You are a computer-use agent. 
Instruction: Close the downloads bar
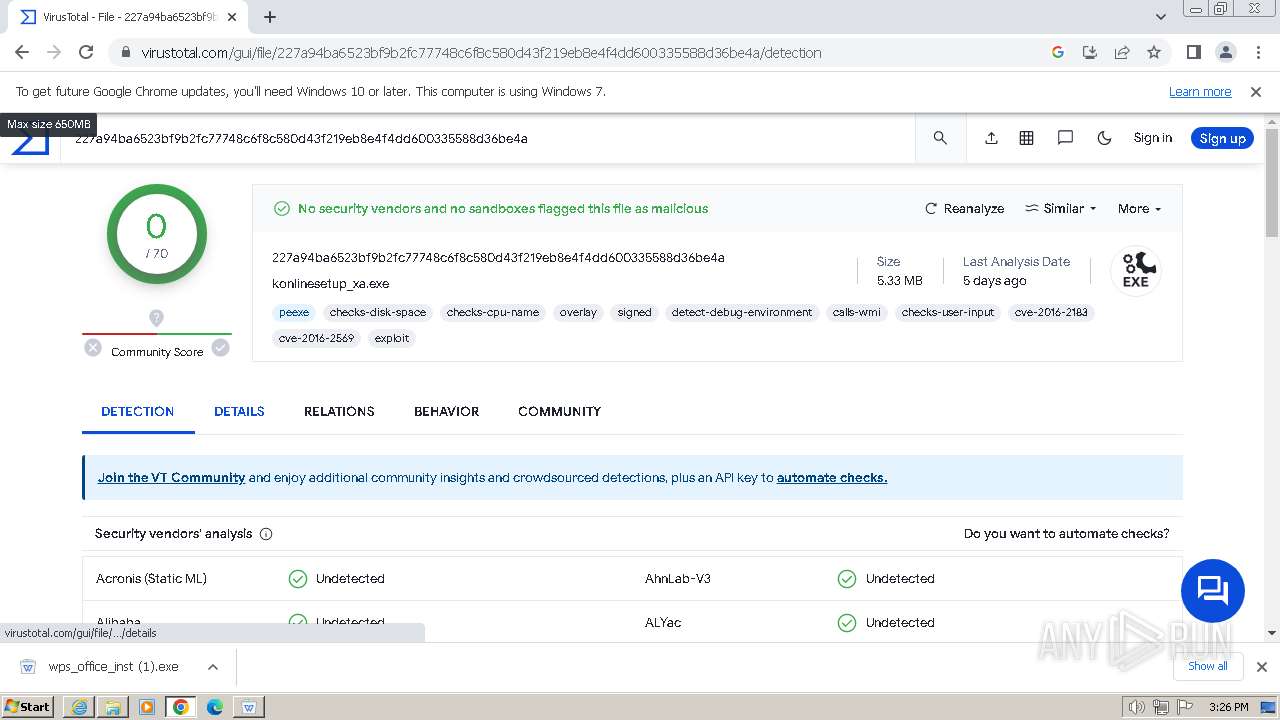click(1262, 666)
